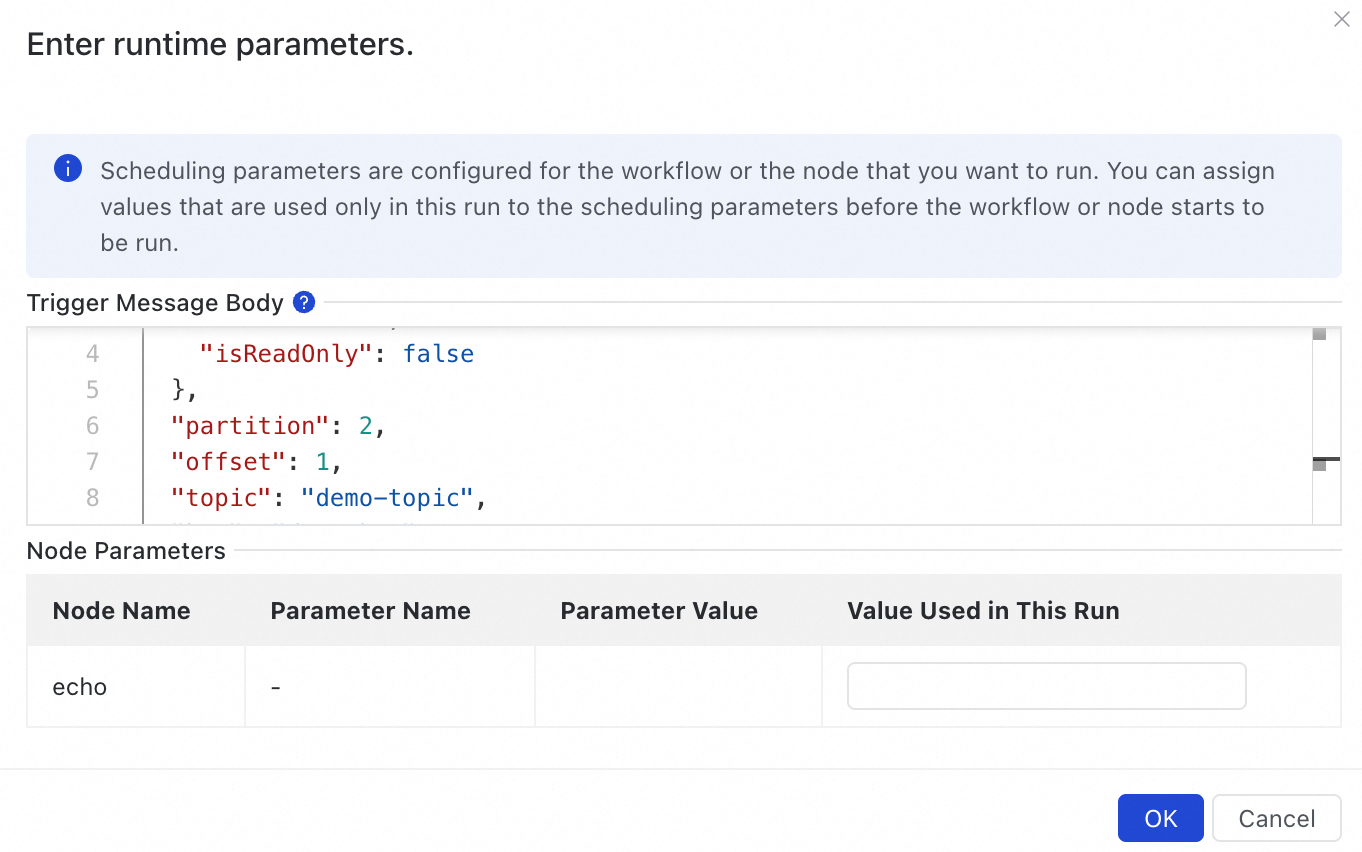Click line number 5 in the gutter
The height and width of the screenshot is (852, 1362).
92,390
